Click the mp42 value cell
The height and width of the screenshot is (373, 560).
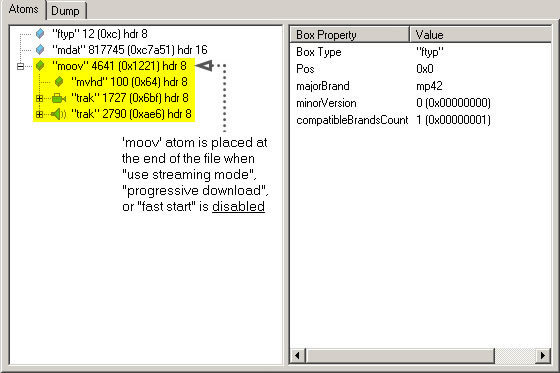click(x=429, y=86)
